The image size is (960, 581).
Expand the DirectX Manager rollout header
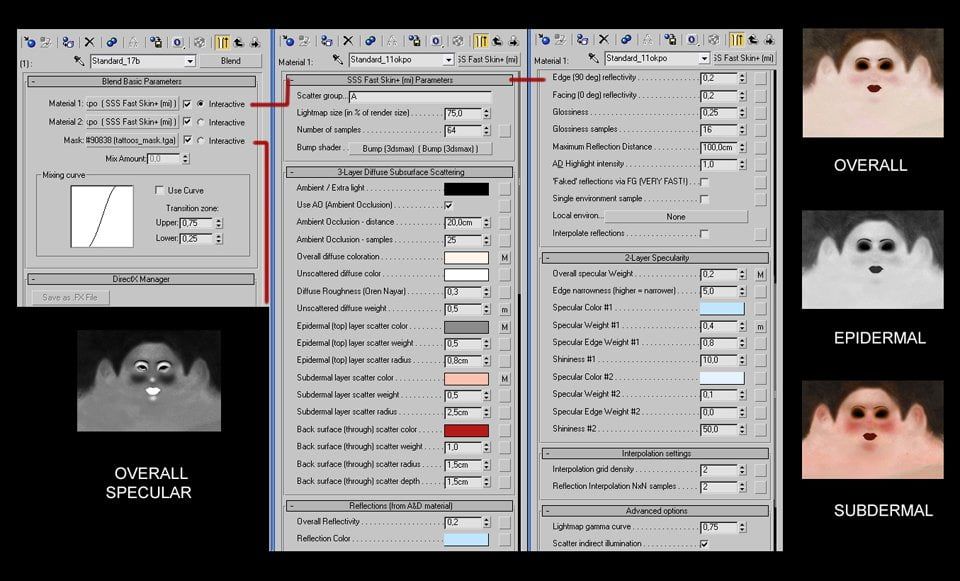coord(141,279)
